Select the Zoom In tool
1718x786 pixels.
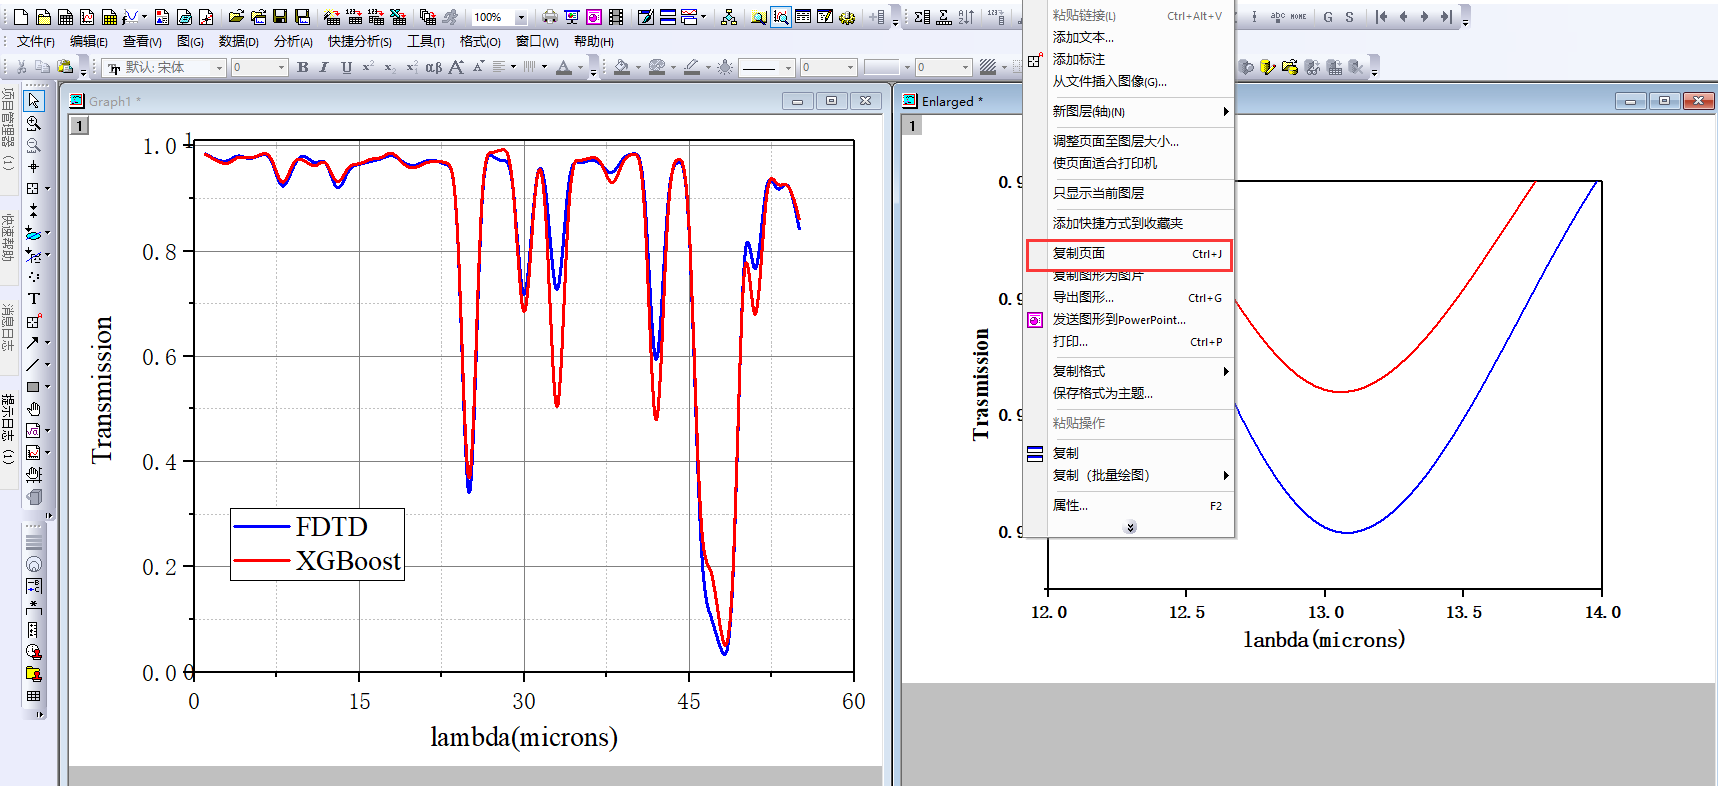(34, 123)
